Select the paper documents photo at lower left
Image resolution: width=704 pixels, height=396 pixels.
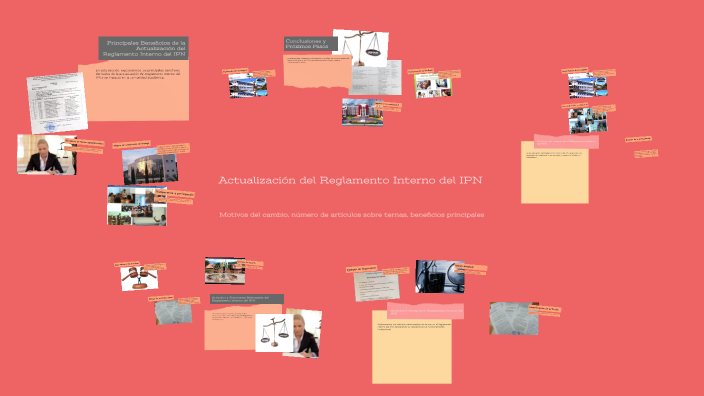click(173, 312)
